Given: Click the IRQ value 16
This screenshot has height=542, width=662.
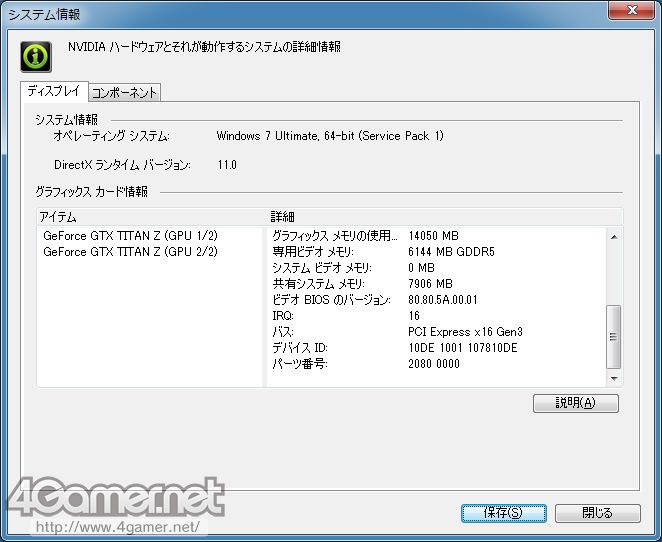Looking at the screenshot, I should [x=414, y=316].
